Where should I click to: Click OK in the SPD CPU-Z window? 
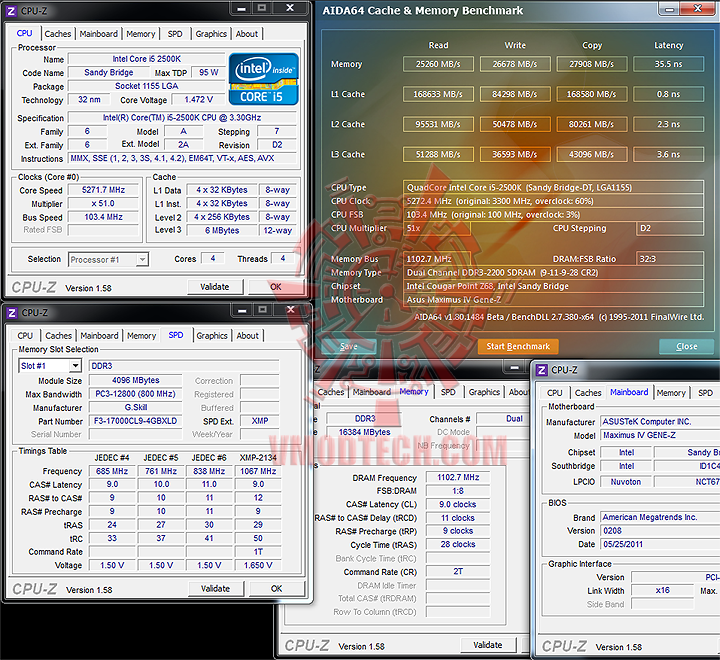click(276, 589)
